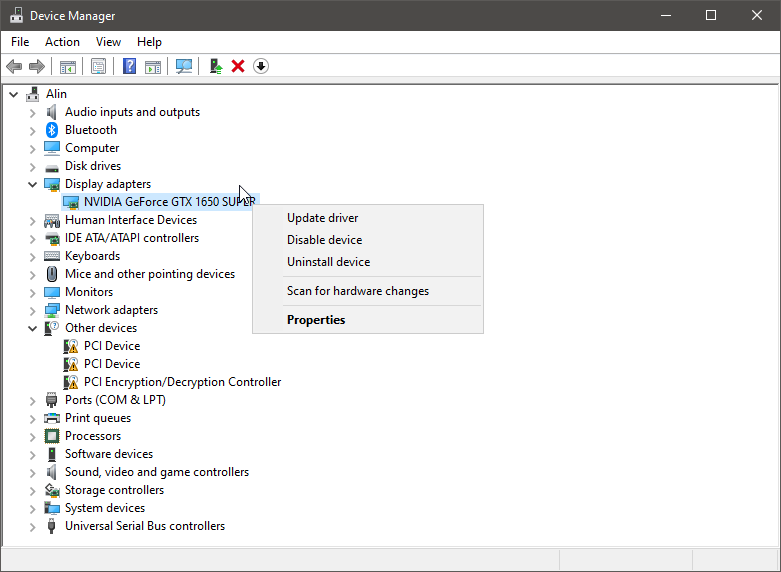Collapse the Display adapters category
This screenshot has height=572, width=781.
coord(32,184)
